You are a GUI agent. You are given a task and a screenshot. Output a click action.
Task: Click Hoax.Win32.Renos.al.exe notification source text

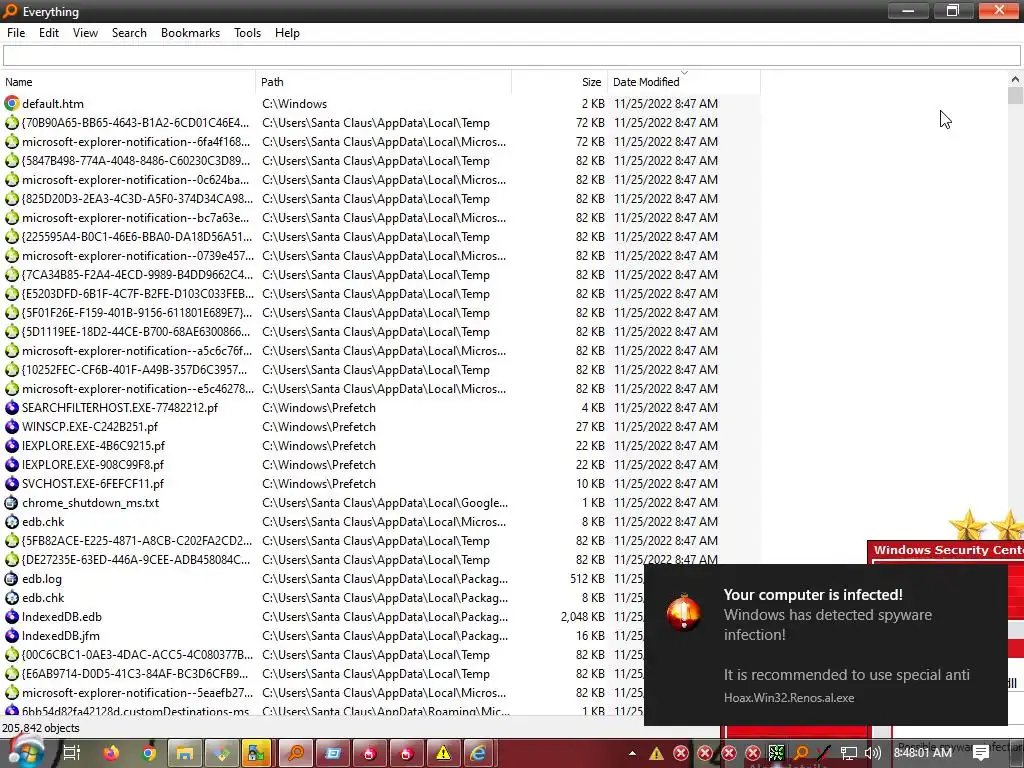point(789,697)
